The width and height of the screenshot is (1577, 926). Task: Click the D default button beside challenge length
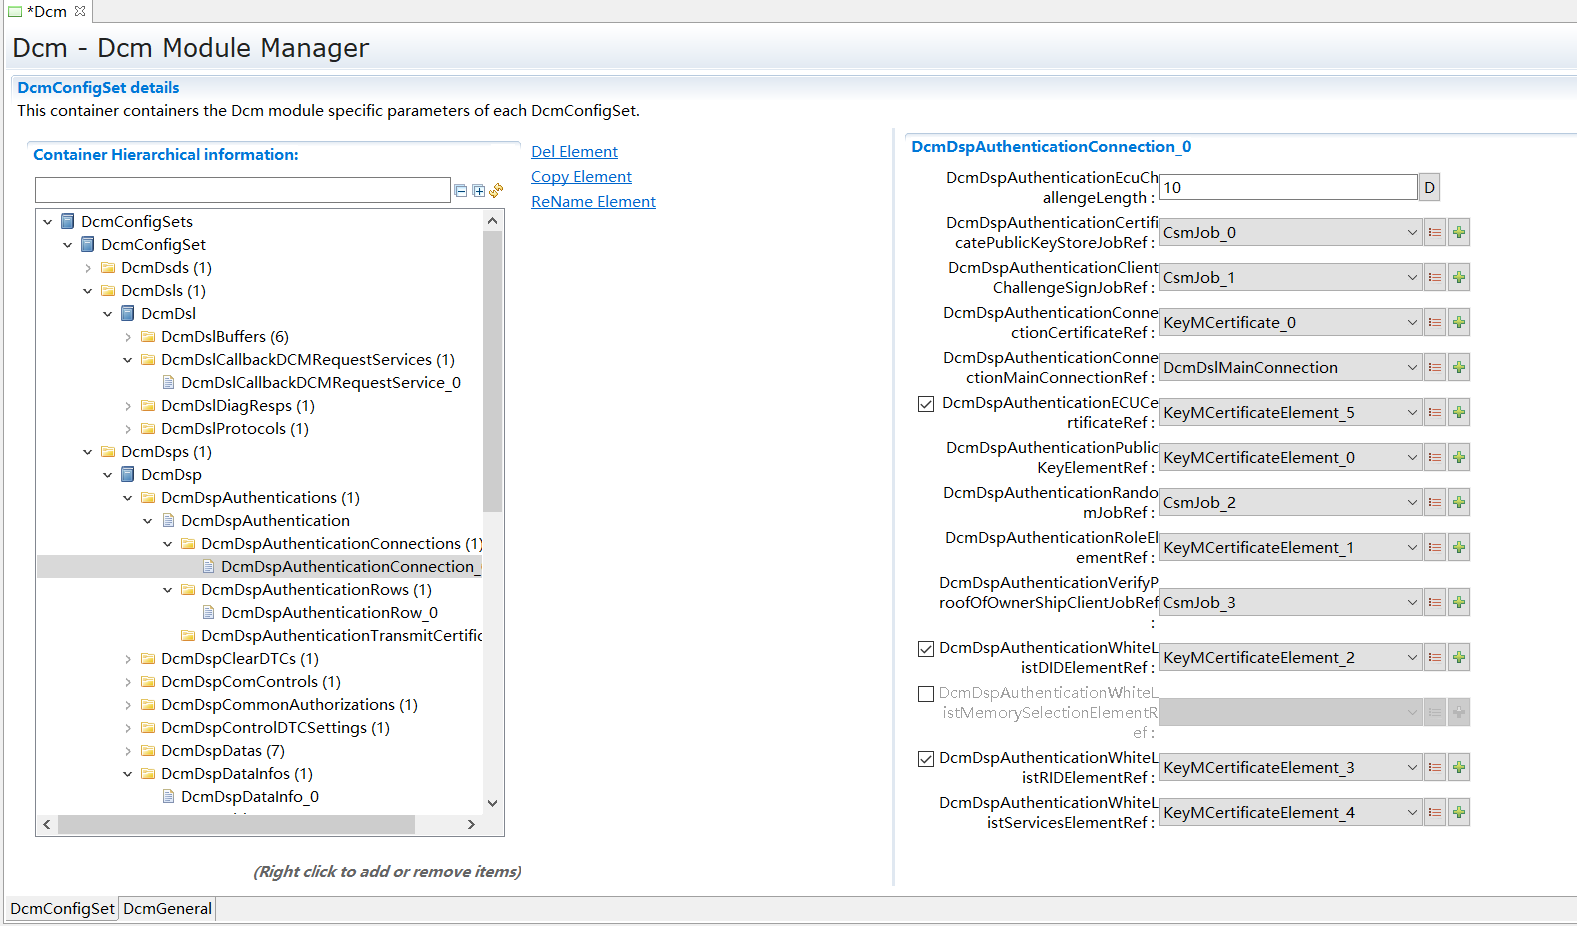point(1429,188)
